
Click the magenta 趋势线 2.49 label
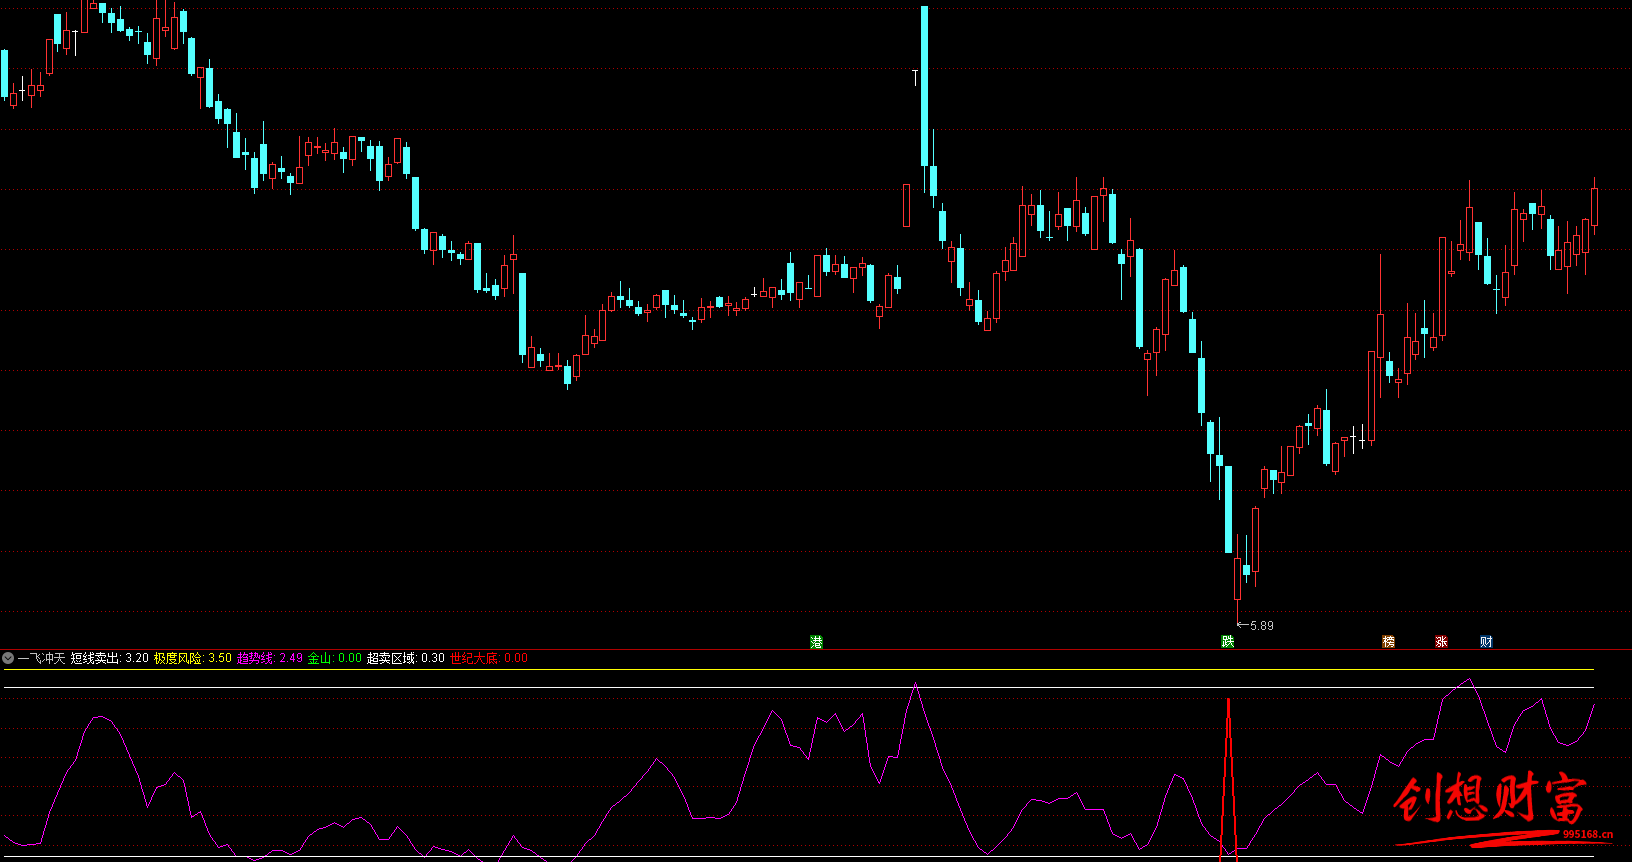click(x=270, y=658)
